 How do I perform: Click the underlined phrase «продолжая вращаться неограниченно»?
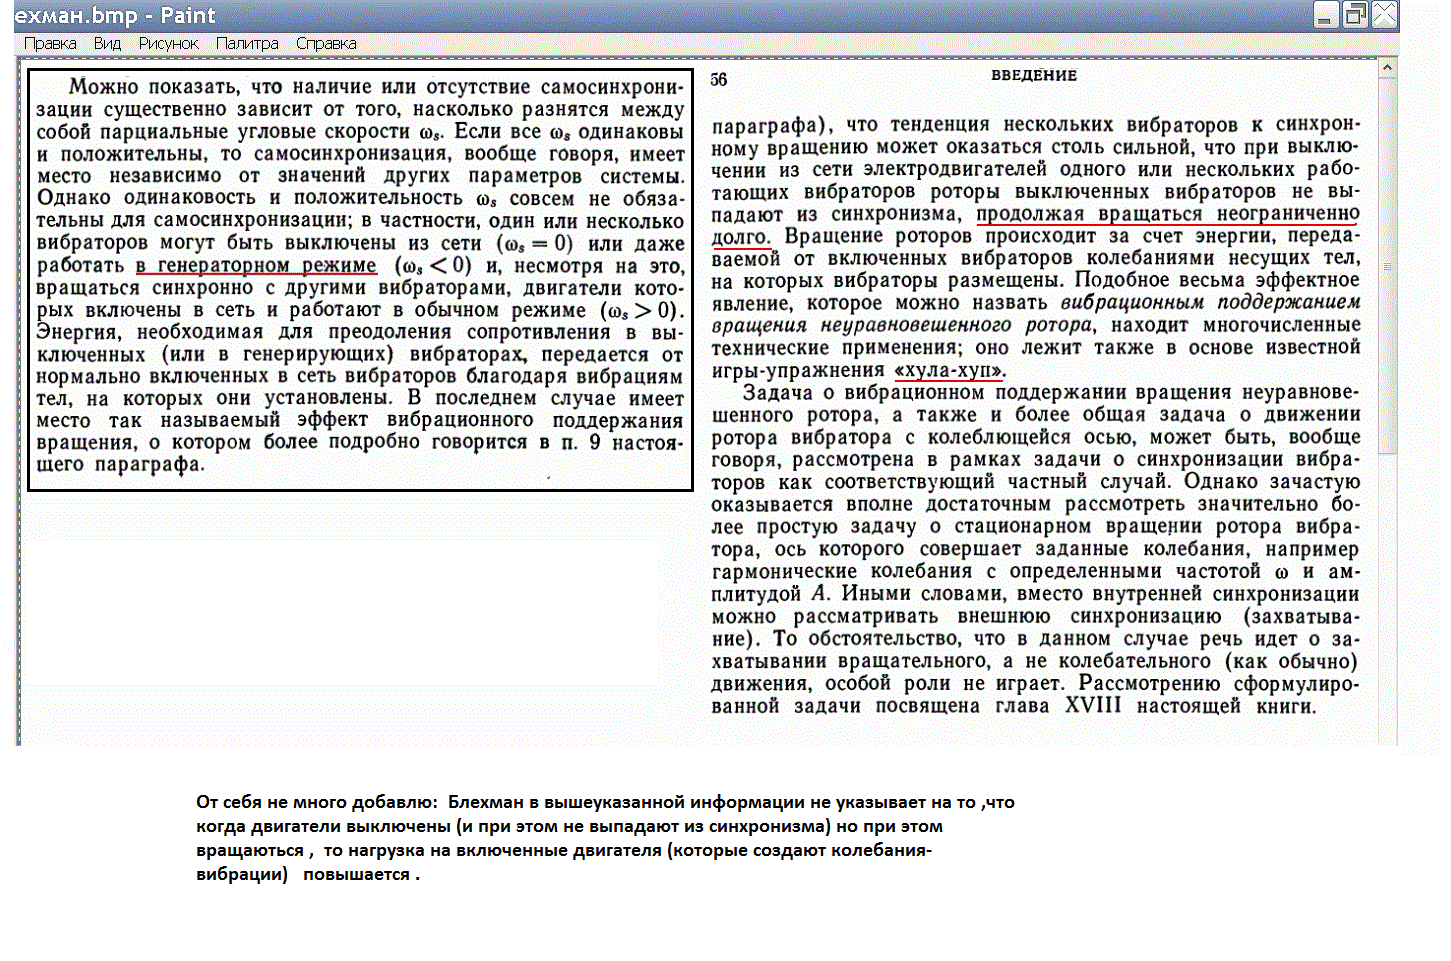tap(1167, 214)
